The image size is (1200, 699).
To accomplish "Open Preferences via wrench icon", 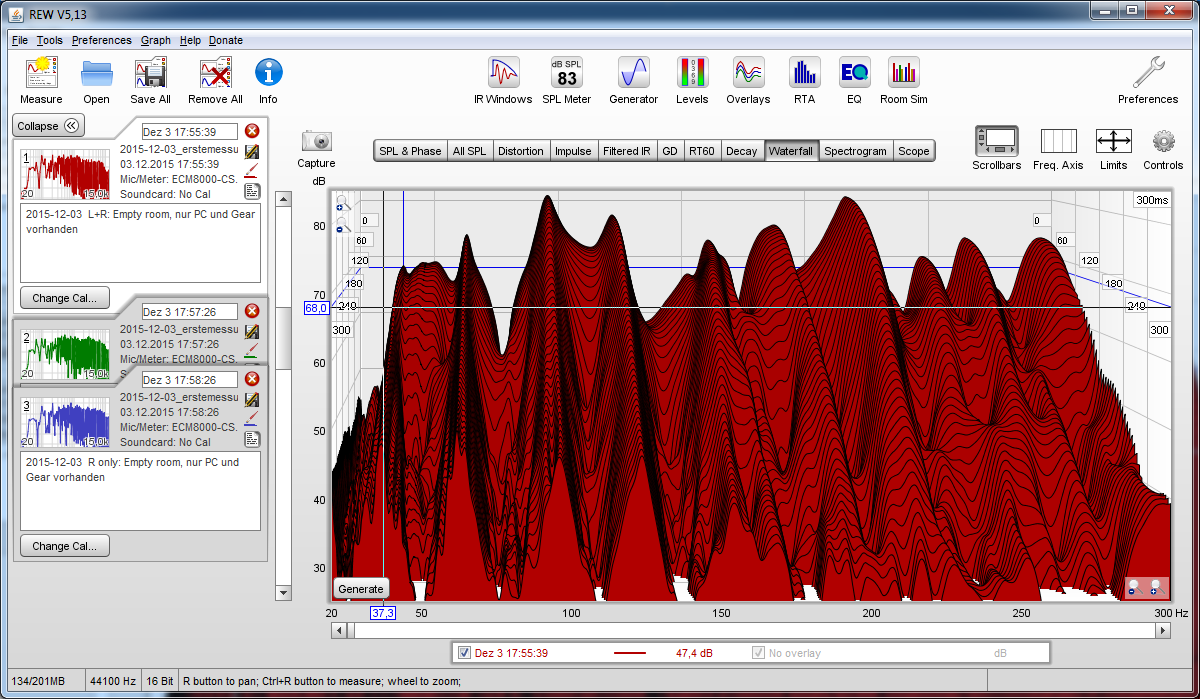I will [x=1148, y=73].
